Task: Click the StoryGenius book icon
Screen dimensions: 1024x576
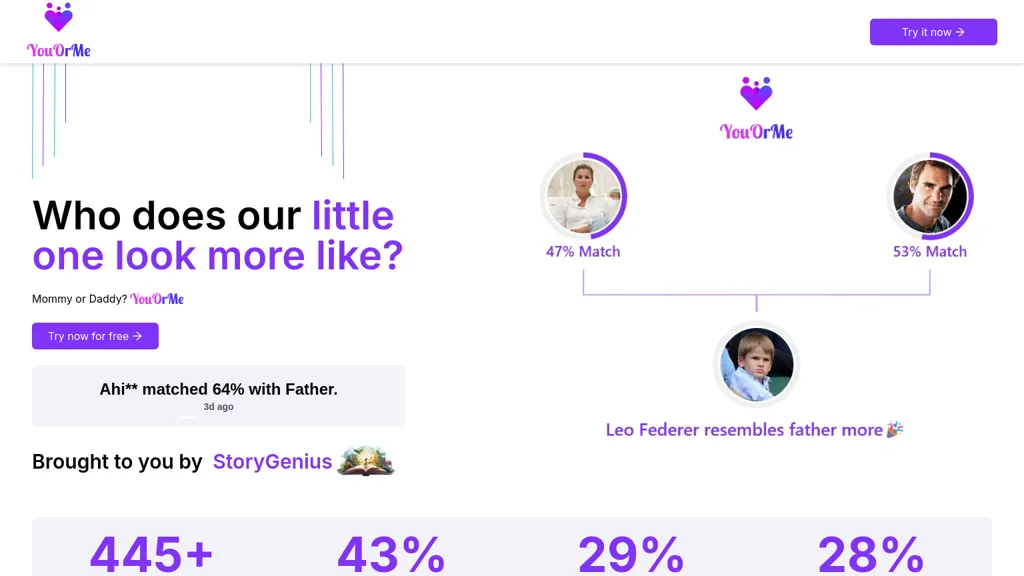Action: pyautogui.click(x=366, y=461)
